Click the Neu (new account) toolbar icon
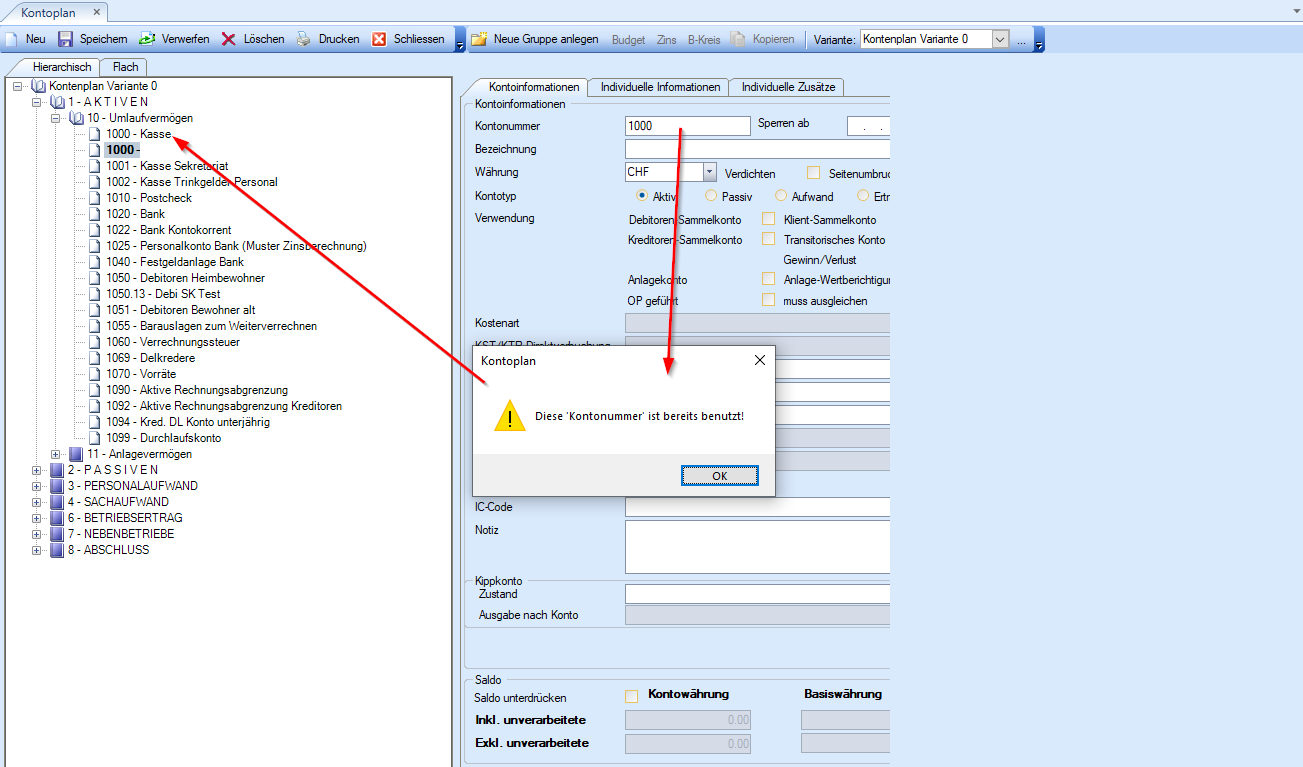Screen dimensions: 1303x767 pos(12,39)
